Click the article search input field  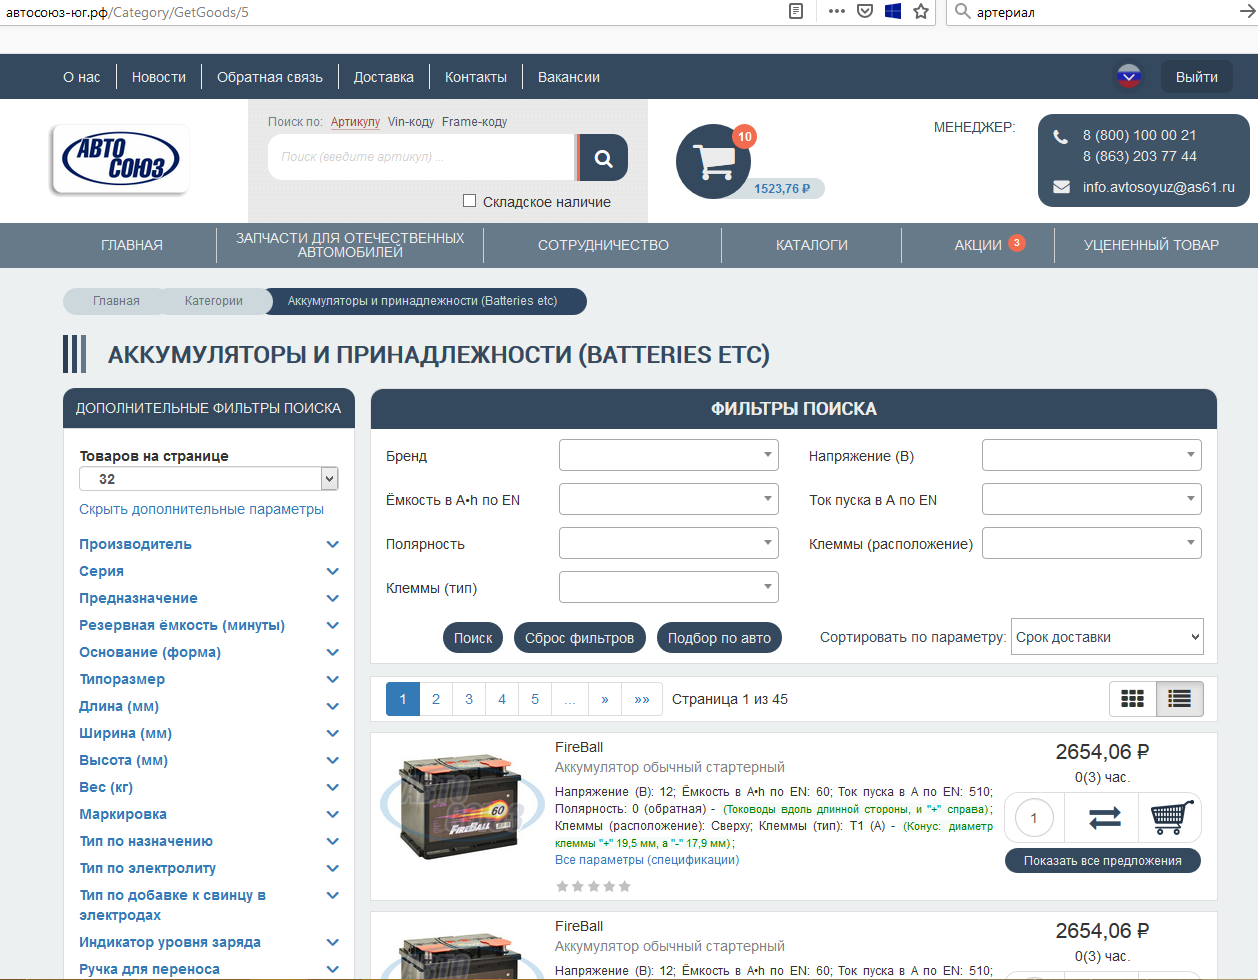click(x=420, y=157)
